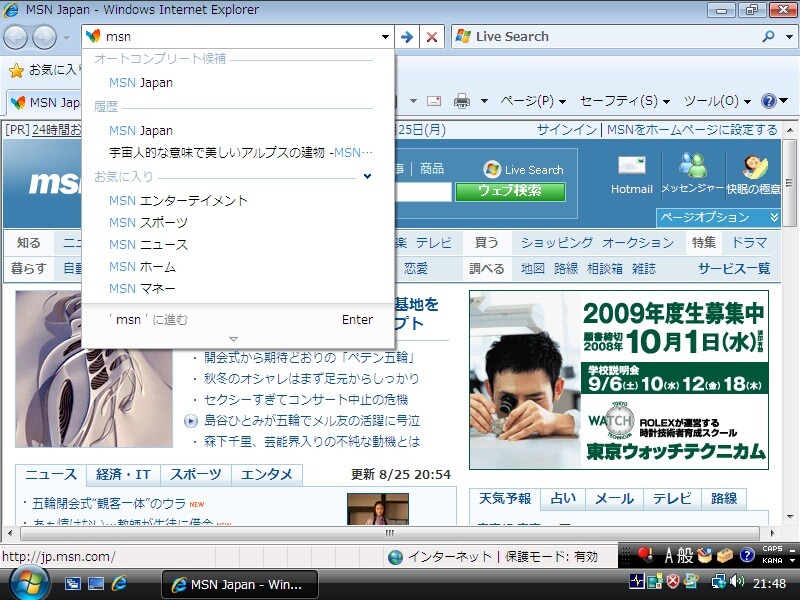Screen dimensions: 800x600
Task: Click the Live Search magnifier icon
Action: [x=768, y=36]
